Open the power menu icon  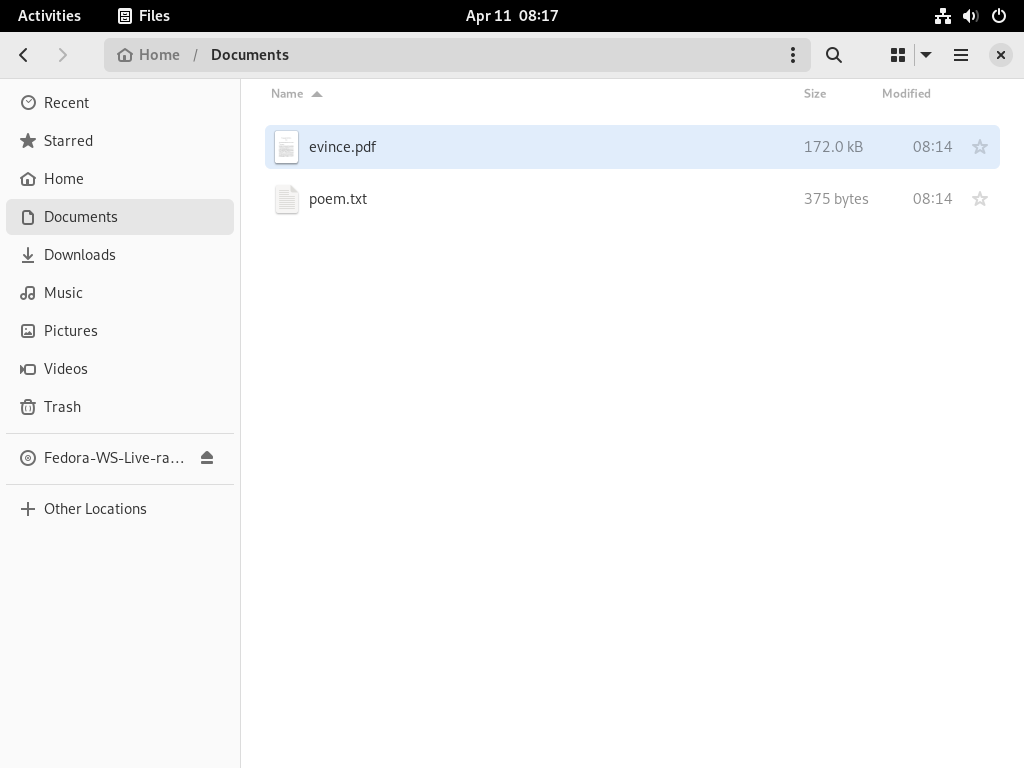coord(999,16)
